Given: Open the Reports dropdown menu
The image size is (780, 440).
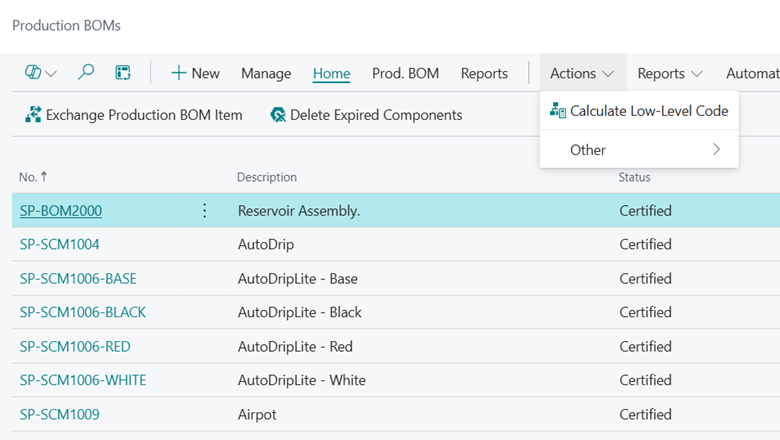Looking at the screenshot, I should click(x=669, y=73).
